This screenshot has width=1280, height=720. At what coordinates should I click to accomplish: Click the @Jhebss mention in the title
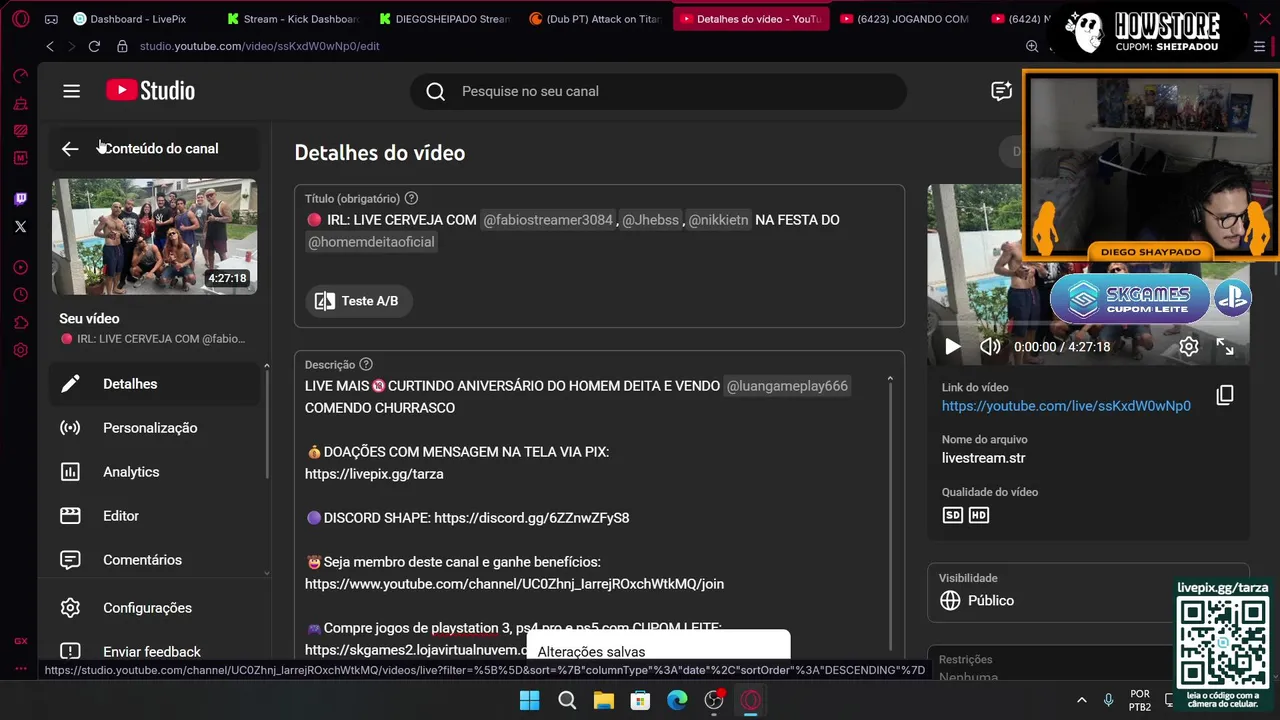click(x=651, y=220)
